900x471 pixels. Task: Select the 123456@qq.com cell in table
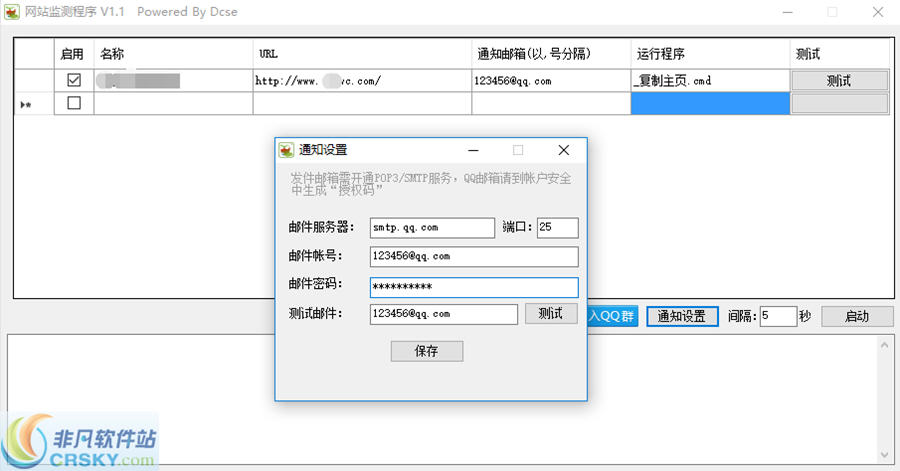click(x=551, y=81)
